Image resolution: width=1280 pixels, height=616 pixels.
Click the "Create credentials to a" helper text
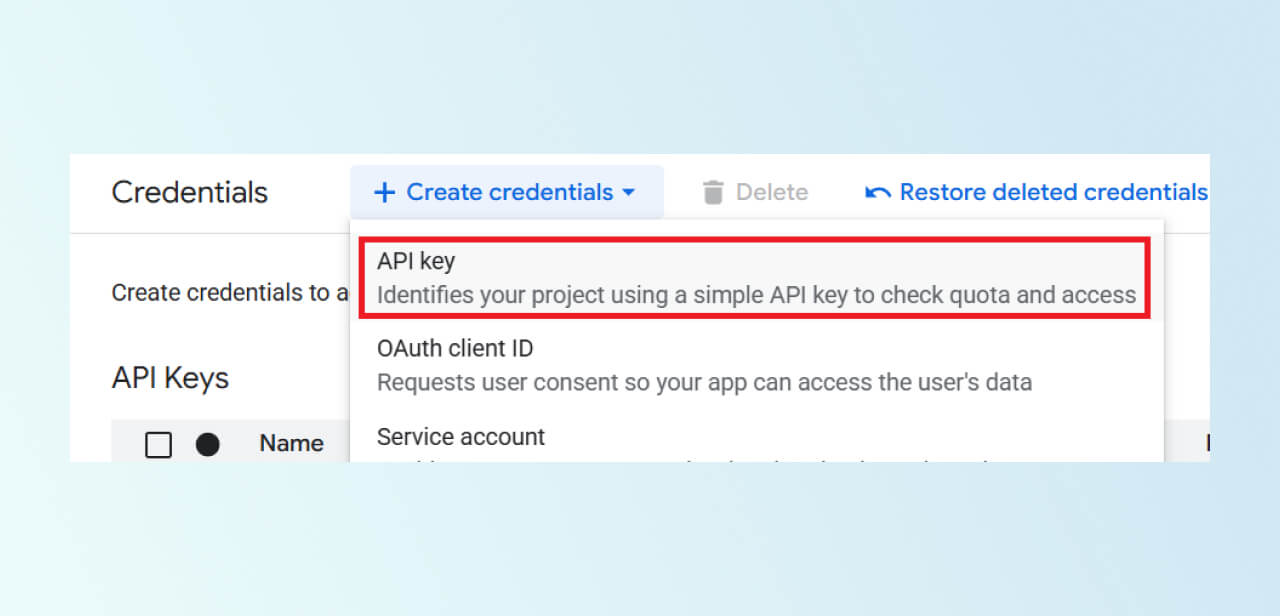tap(230, 293)
